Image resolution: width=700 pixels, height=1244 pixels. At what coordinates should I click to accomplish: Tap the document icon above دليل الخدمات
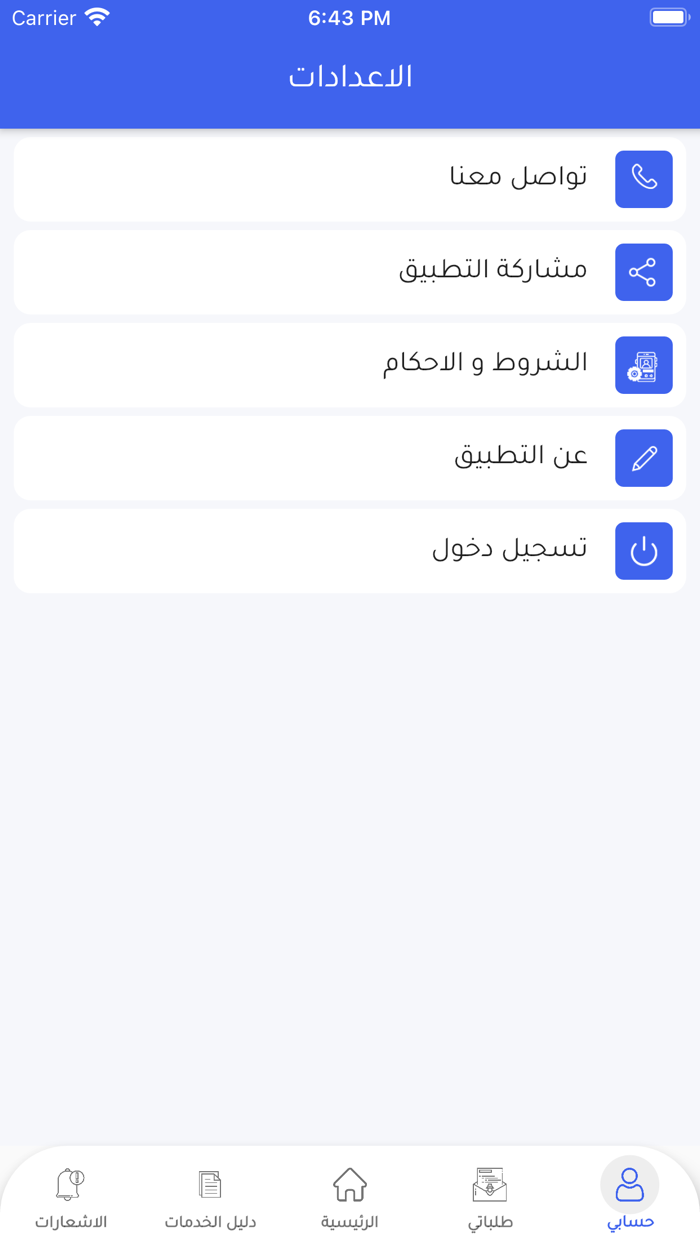pos(209,1183)
